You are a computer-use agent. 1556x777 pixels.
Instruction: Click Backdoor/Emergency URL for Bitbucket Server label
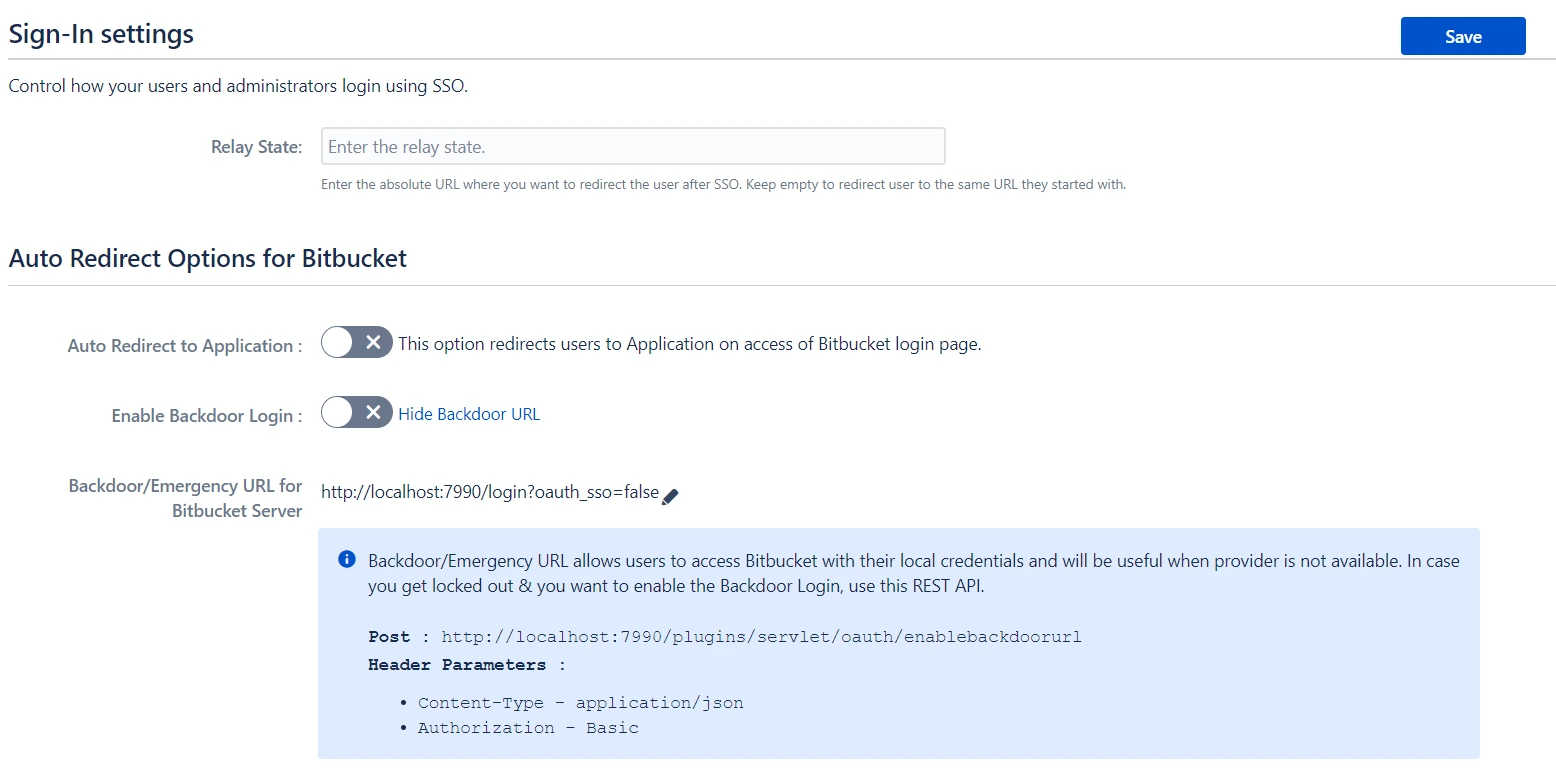tap(185, 498)
